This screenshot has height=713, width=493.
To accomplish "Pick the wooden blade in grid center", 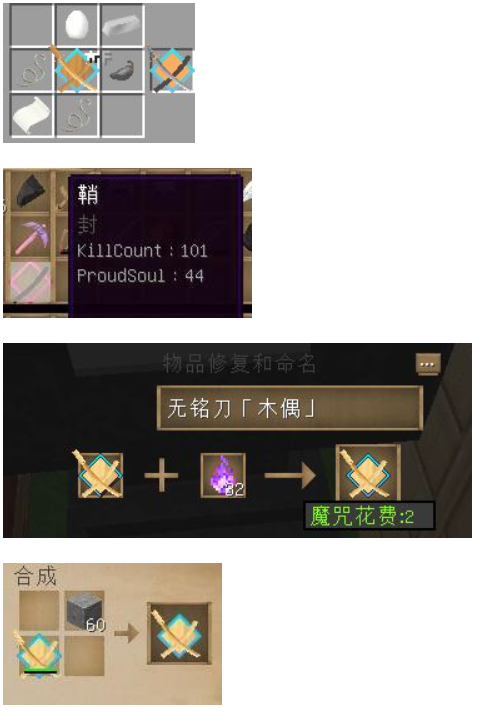I will [77, 70].
